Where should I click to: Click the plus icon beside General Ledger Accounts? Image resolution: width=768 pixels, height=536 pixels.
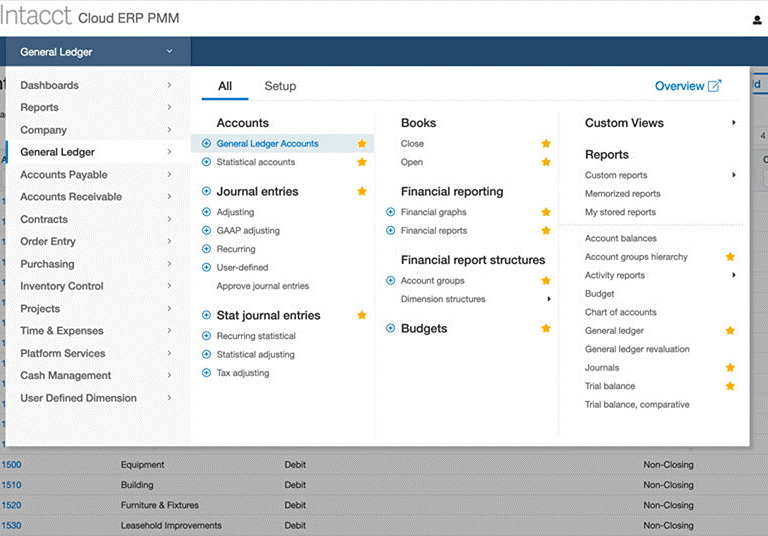[206, 144]
